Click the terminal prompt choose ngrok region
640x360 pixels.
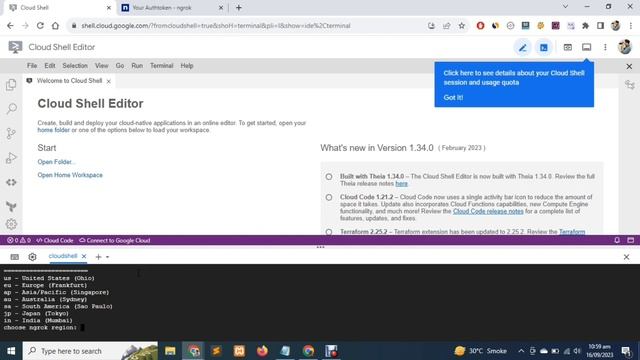click(x=40, y=328)
